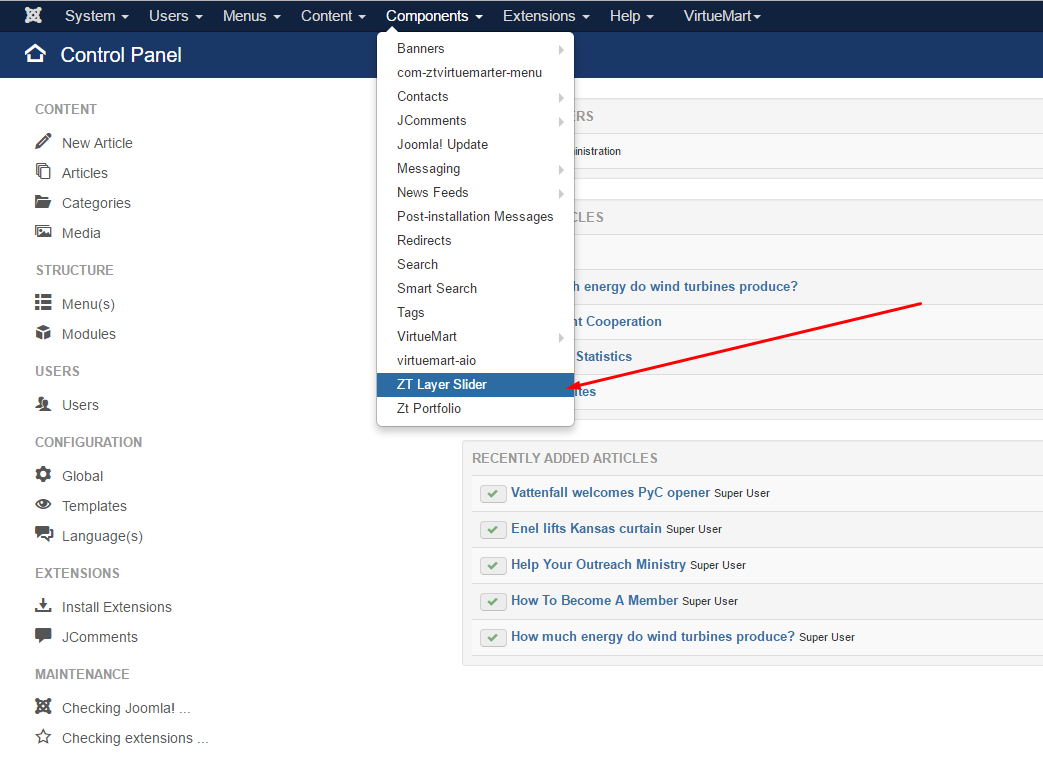Toggle published check for recently added wind turbines article

click(493, 637)
